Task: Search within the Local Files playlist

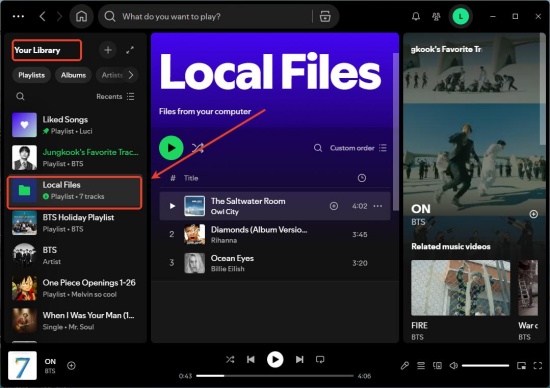Action: click(318, 148)
